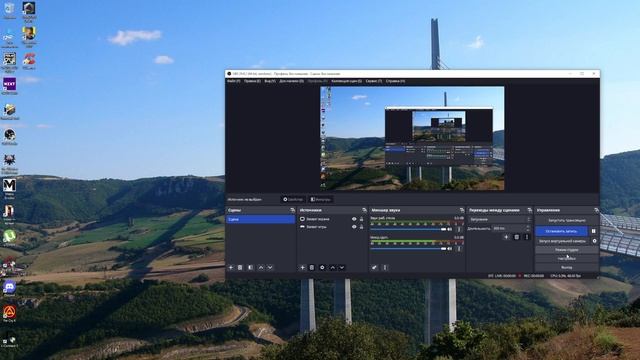This screenshot has height=360, width=640.
Task: Adjust the desktop audio volume slider
Action: pyautogui.click(x=408, y=229)
